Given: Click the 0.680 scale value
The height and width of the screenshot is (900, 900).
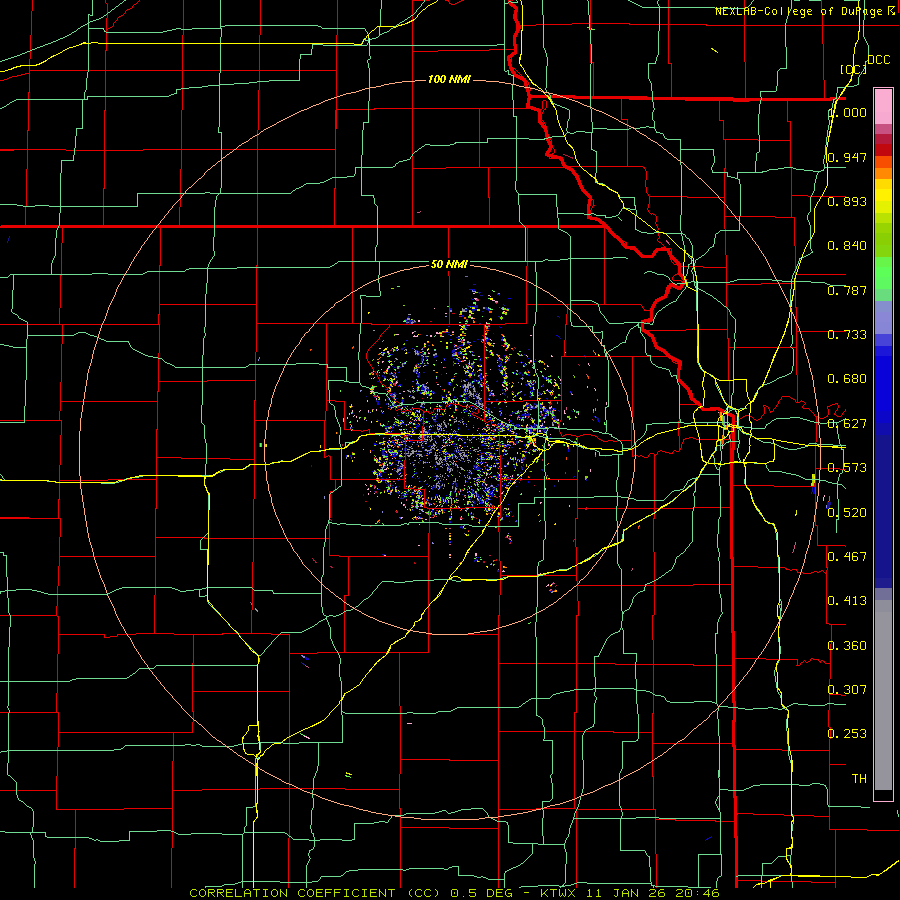Looking at the screenshot, I should click(x=847, y=379).
